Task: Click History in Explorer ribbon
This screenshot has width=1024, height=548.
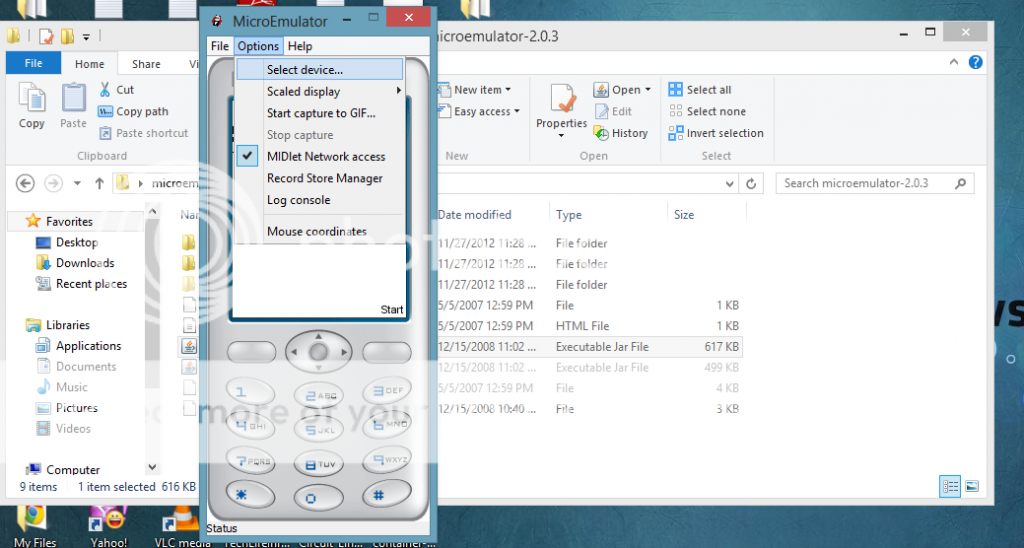Action: pyautogui.click(x=620, y=133)
